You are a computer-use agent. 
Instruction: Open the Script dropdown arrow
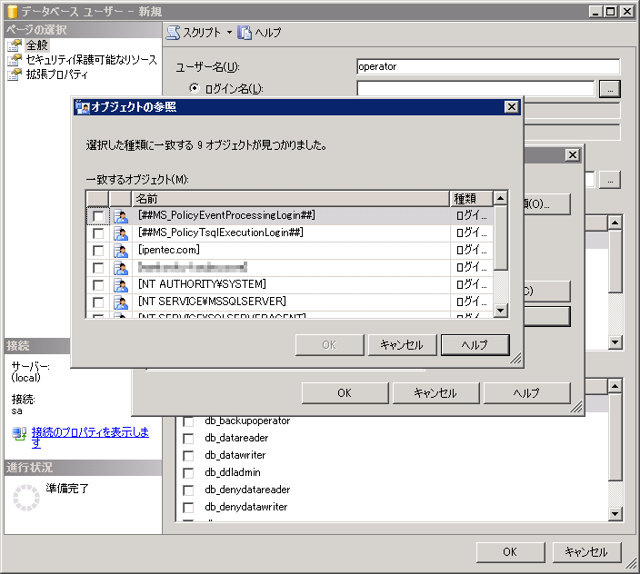pos(229,33)
